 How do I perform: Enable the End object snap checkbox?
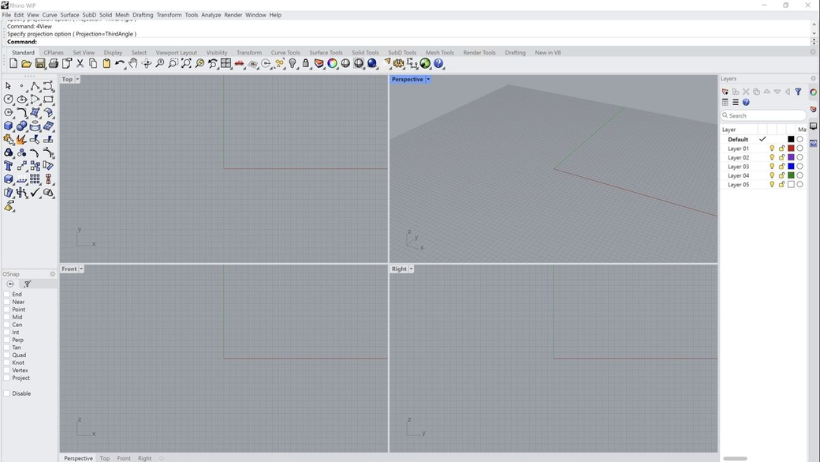point(7,294)
